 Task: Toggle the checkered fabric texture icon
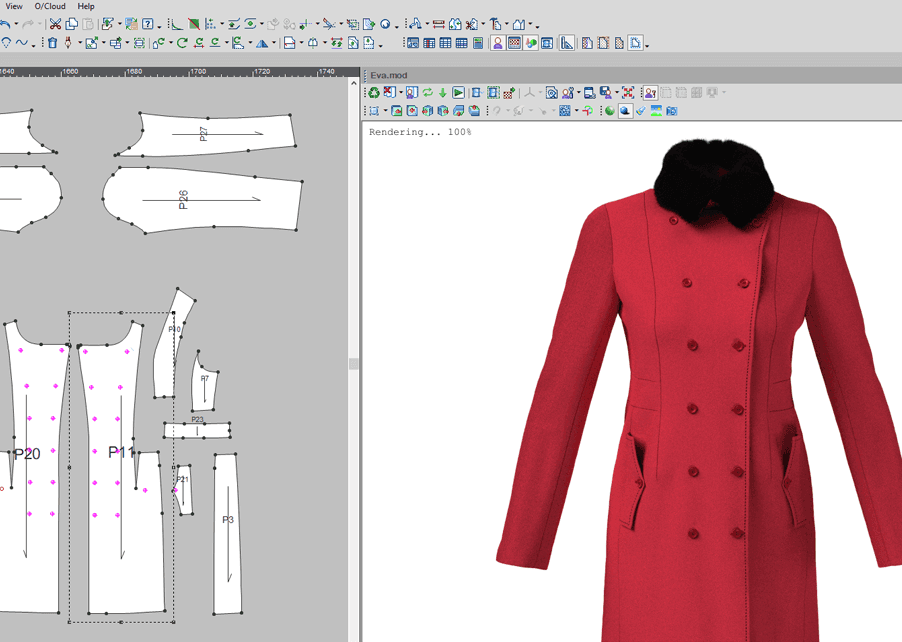tap(514, 42)
